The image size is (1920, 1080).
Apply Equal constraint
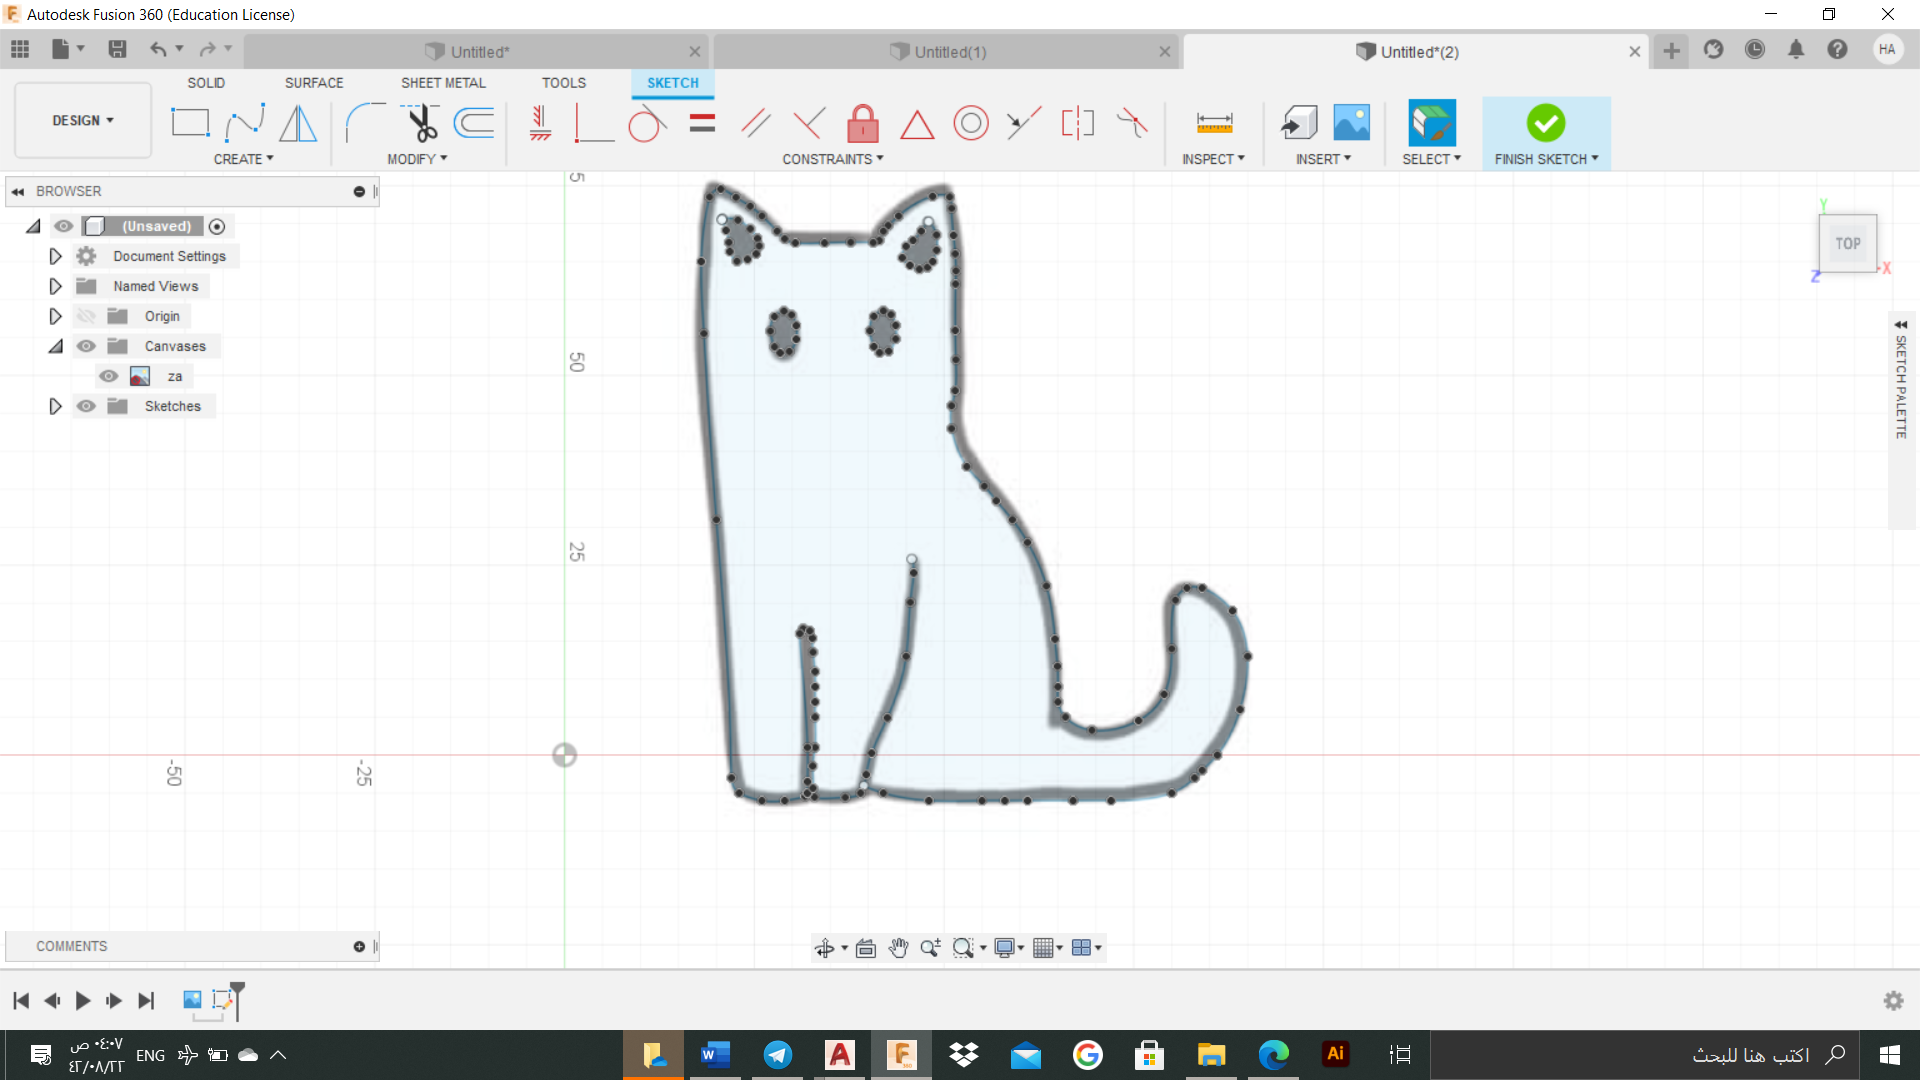(703, 123)
